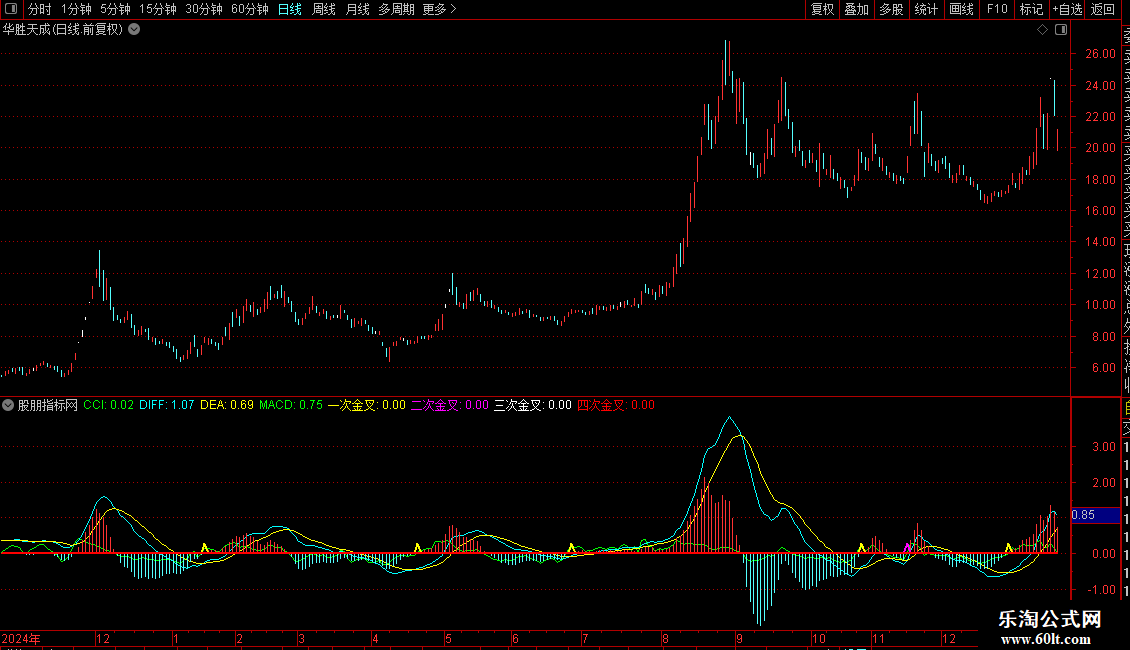Click the 复权 adjustment button
Viewport: 1130px width, 650px height.
click(822, 9)
